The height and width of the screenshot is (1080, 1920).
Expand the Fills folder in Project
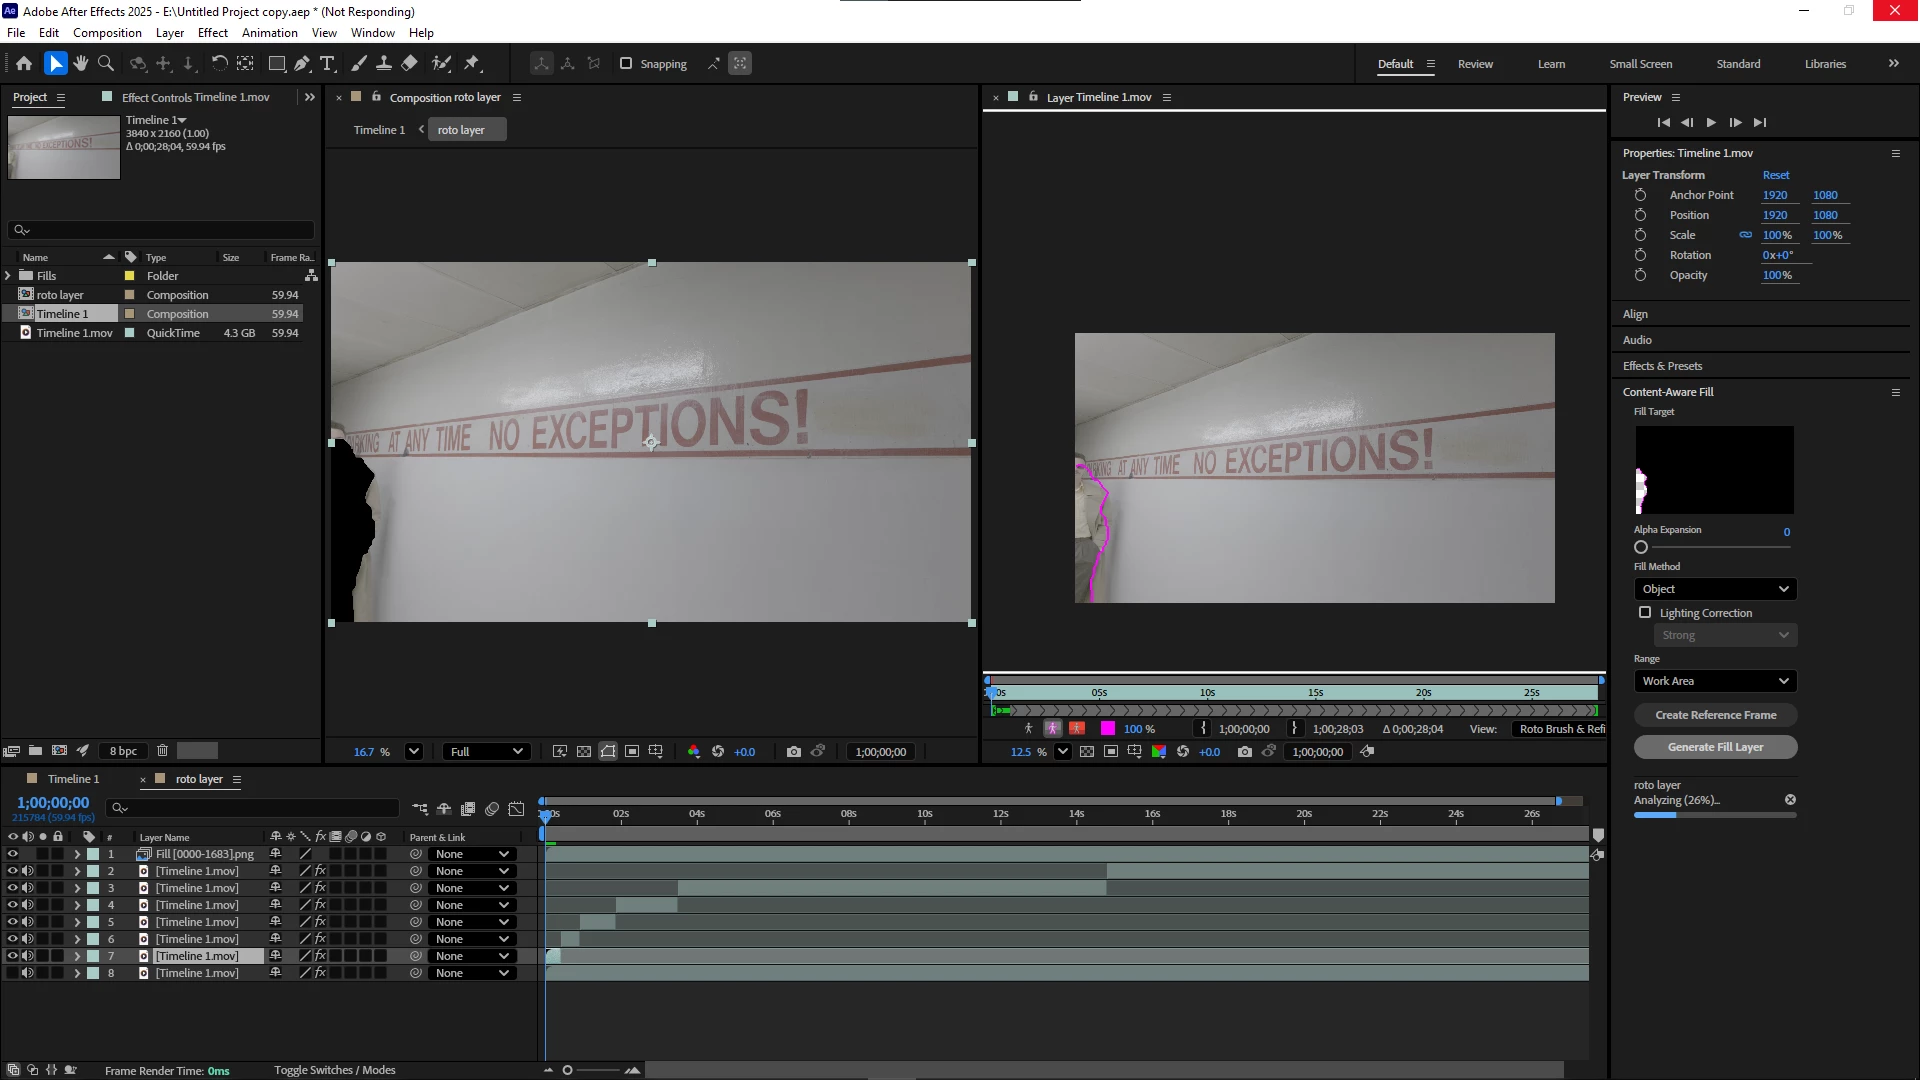pos(8,276)
